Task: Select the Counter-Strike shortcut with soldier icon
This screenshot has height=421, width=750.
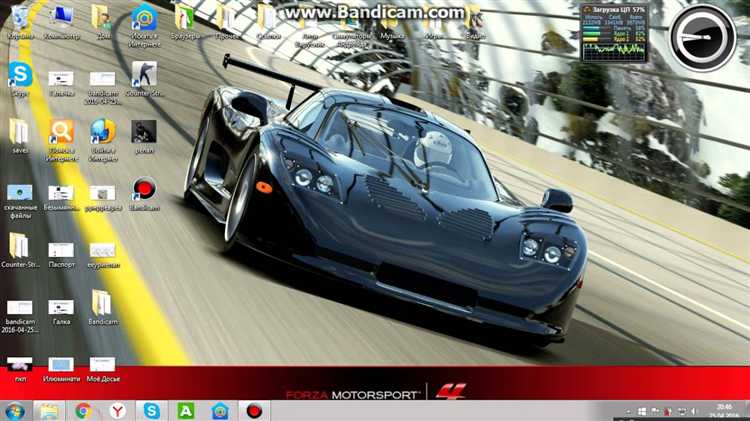Action: pyautogui.click(x=144, y=77)
